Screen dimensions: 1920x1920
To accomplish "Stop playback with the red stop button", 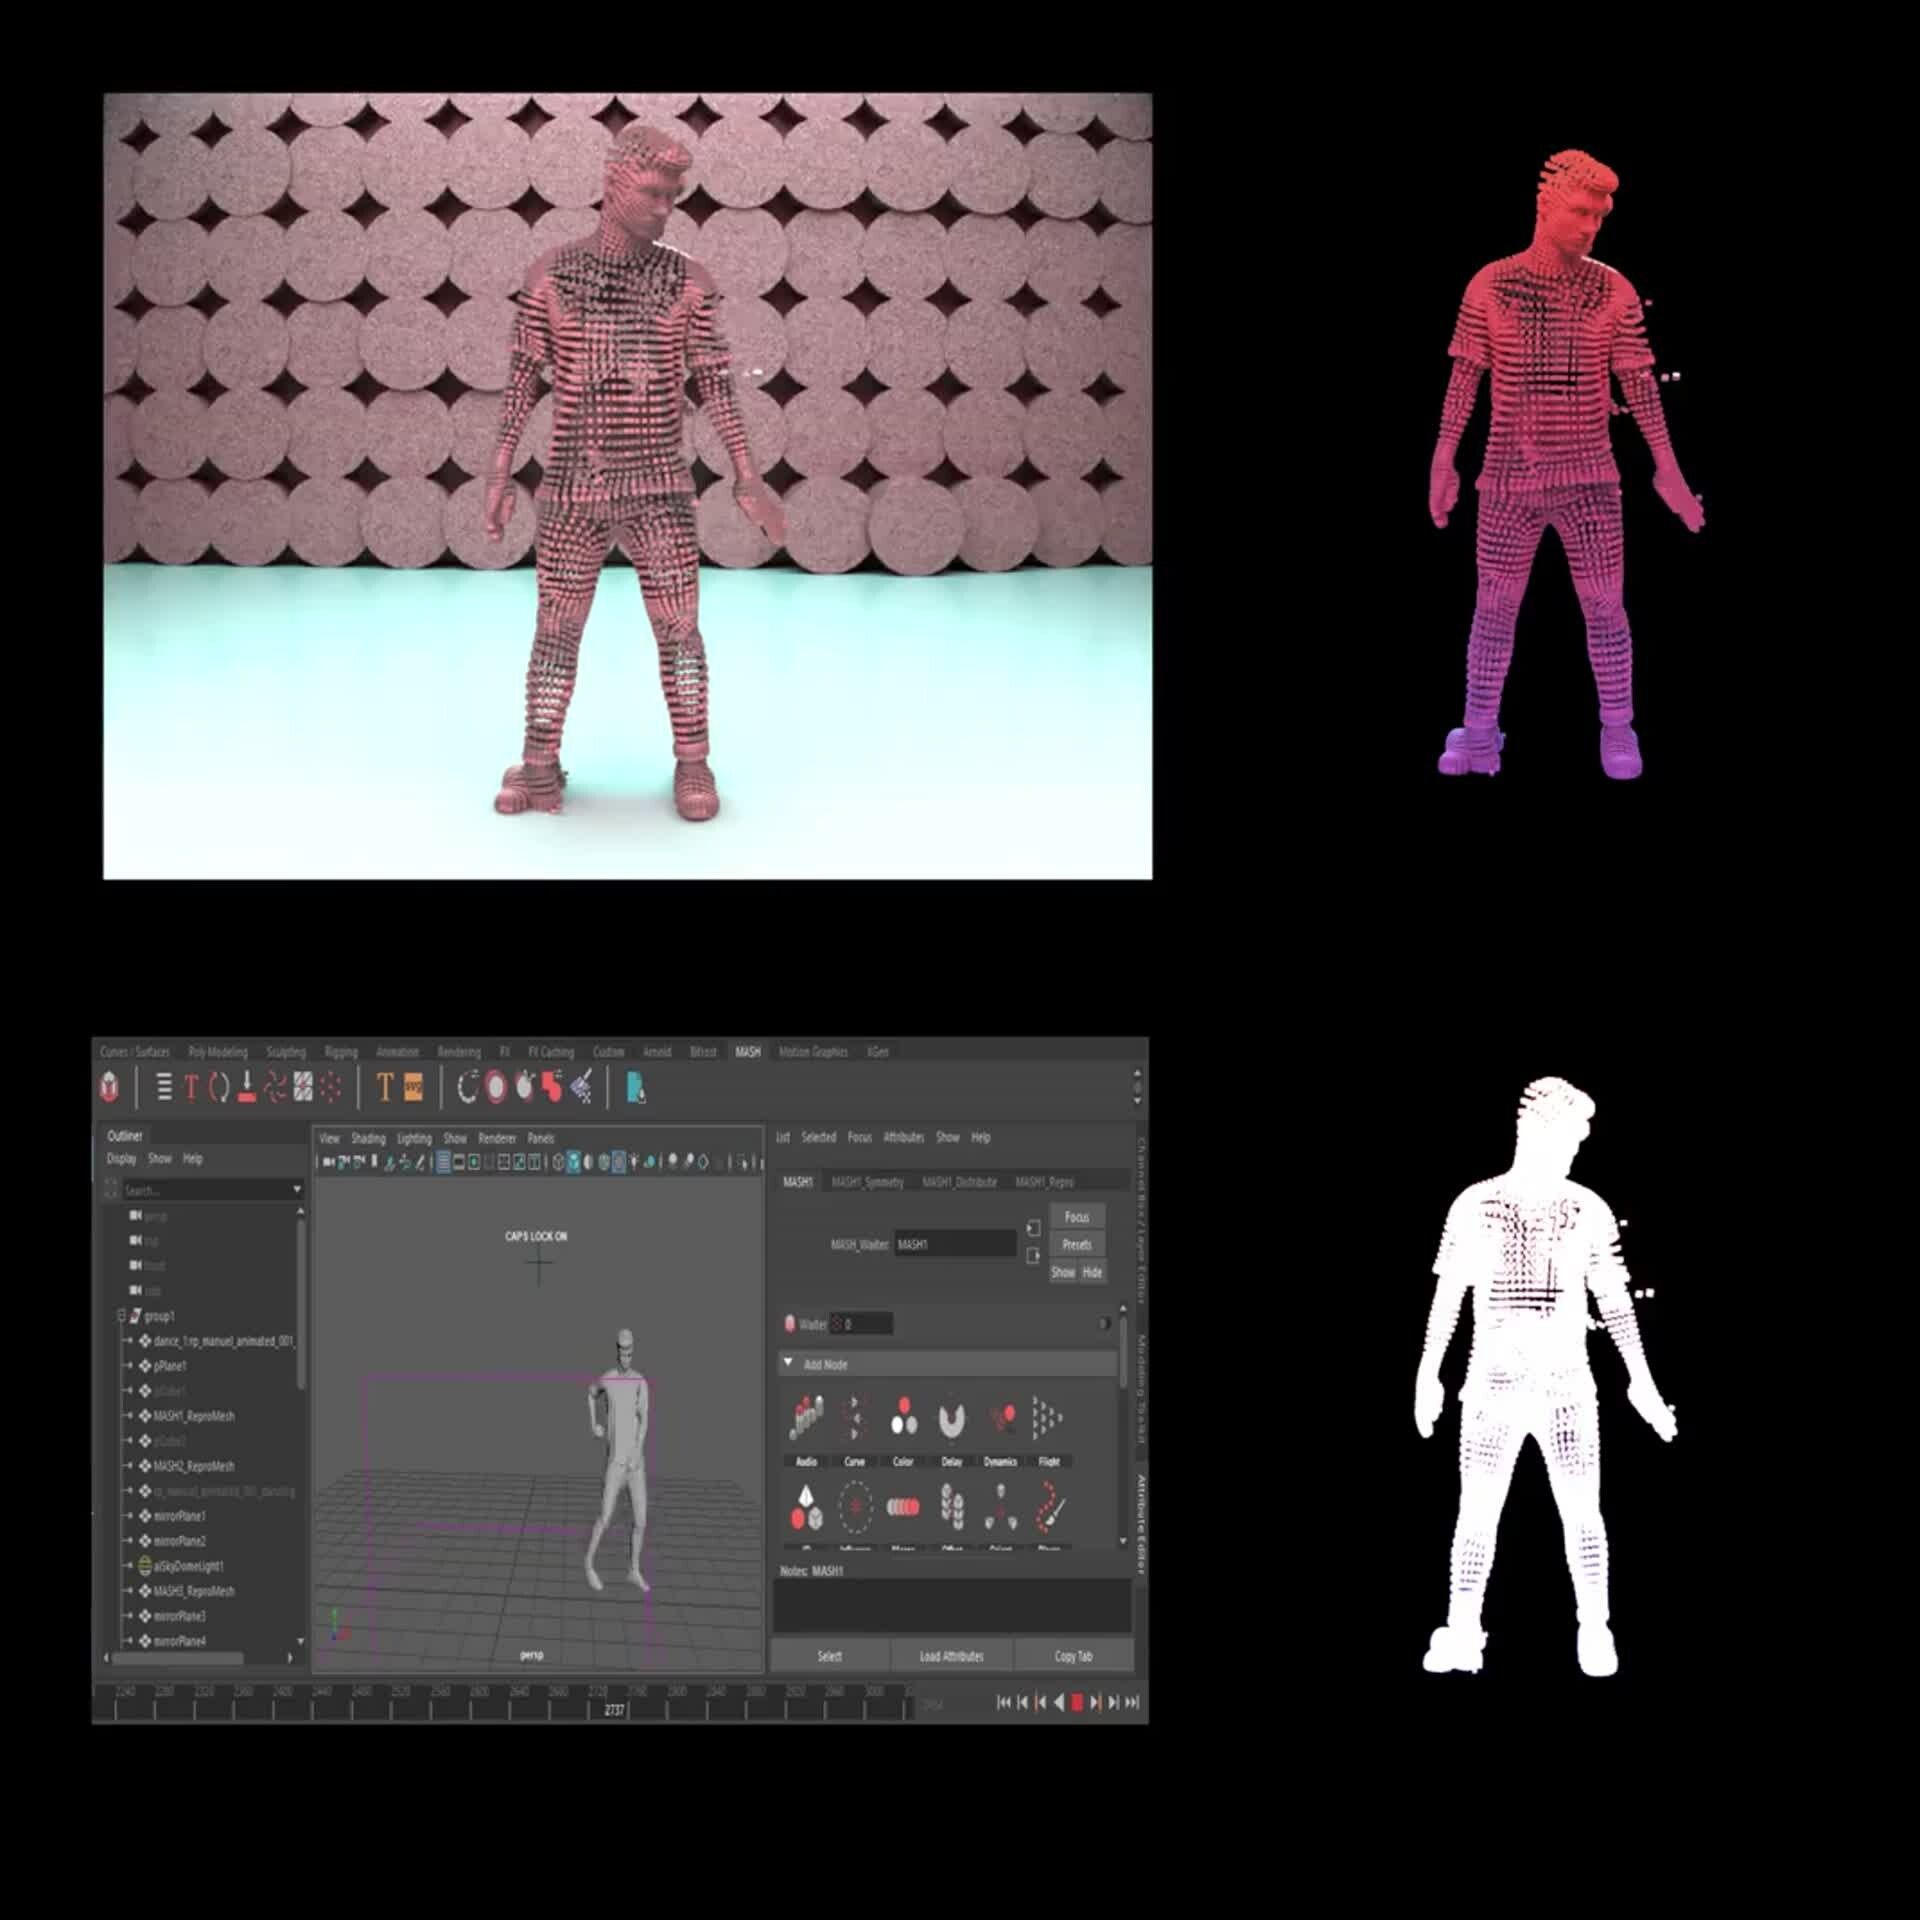I will [1077, 1702].
